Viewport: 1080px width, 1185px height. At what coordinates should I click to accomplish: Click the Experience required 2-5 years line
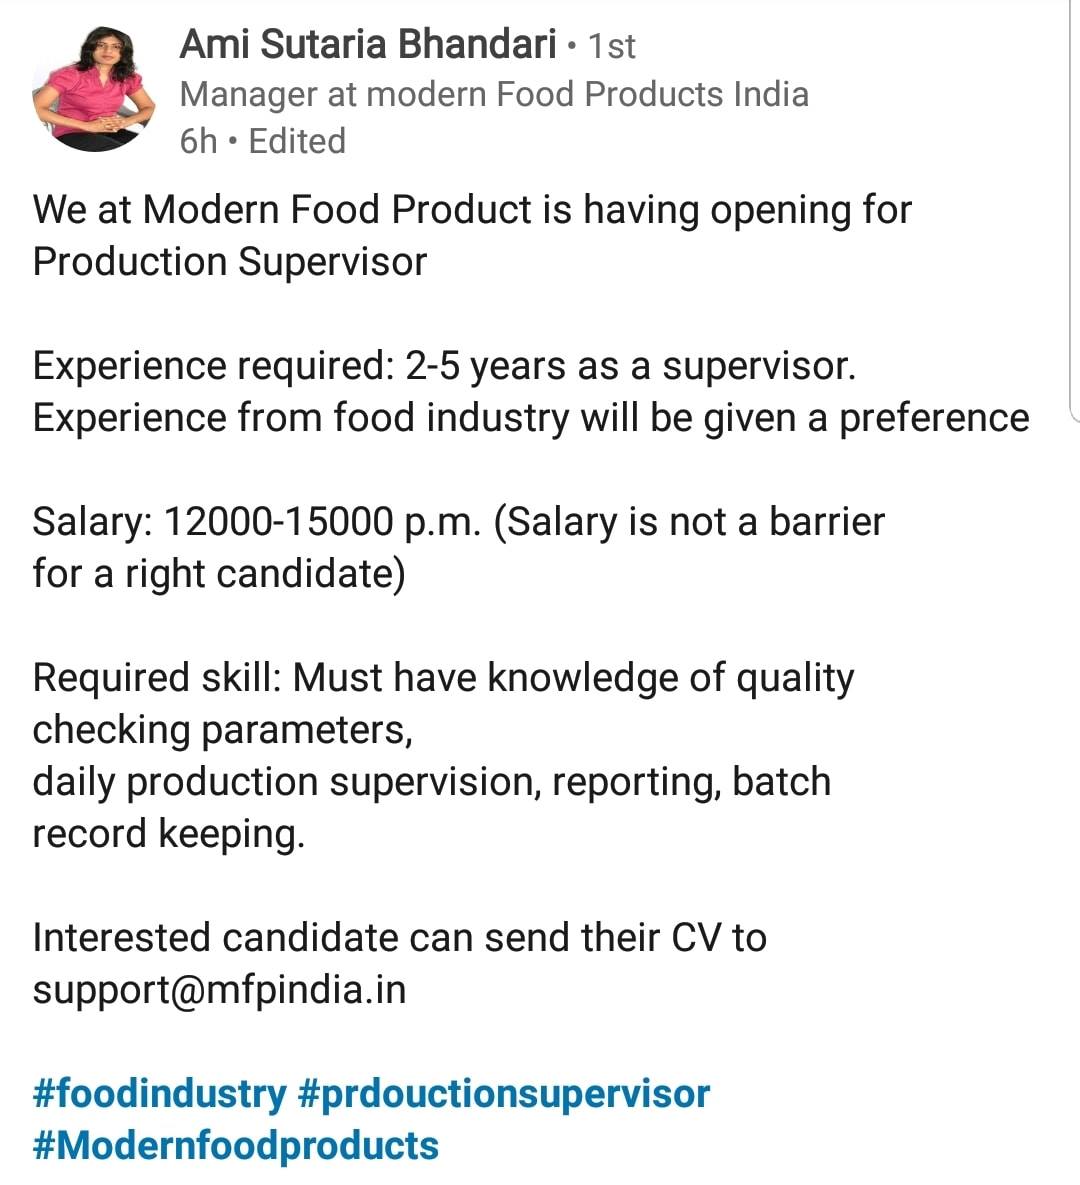444,367
